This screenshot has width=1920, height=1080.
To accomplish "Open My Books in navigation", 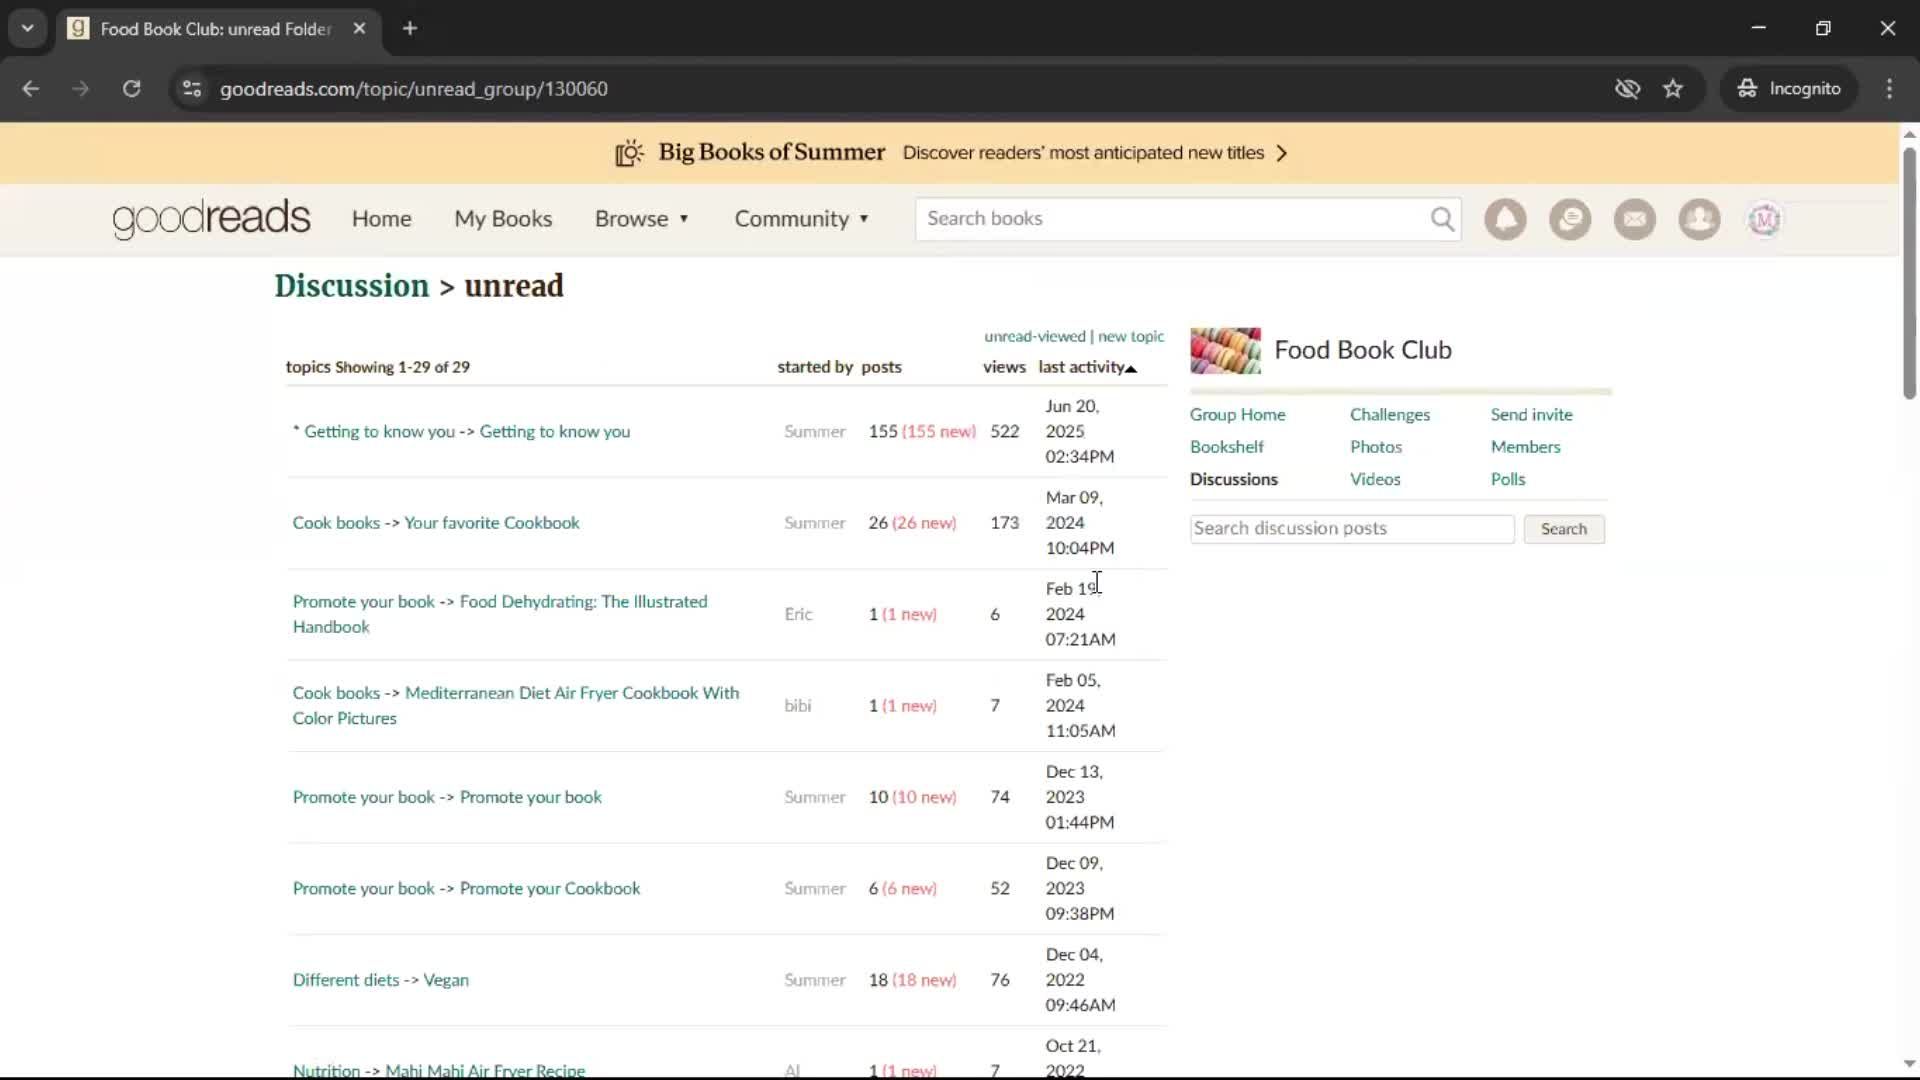I will tap(503, 219).
